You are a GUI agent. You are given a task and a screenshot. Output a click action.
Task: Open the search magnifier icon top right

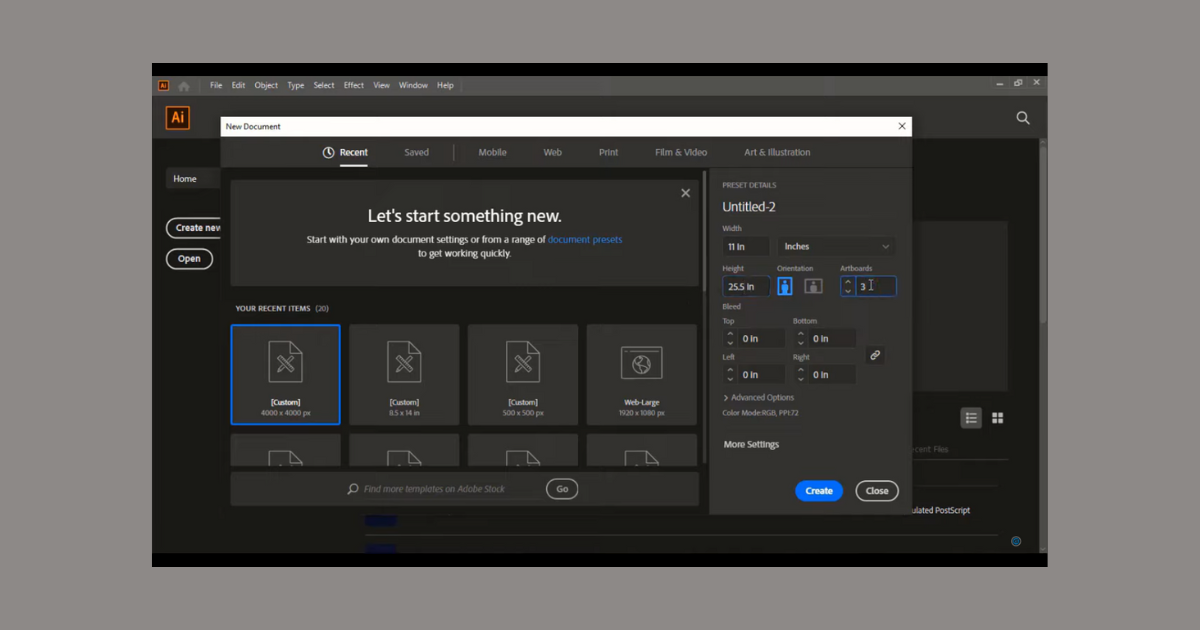[x=1023, y=118]
